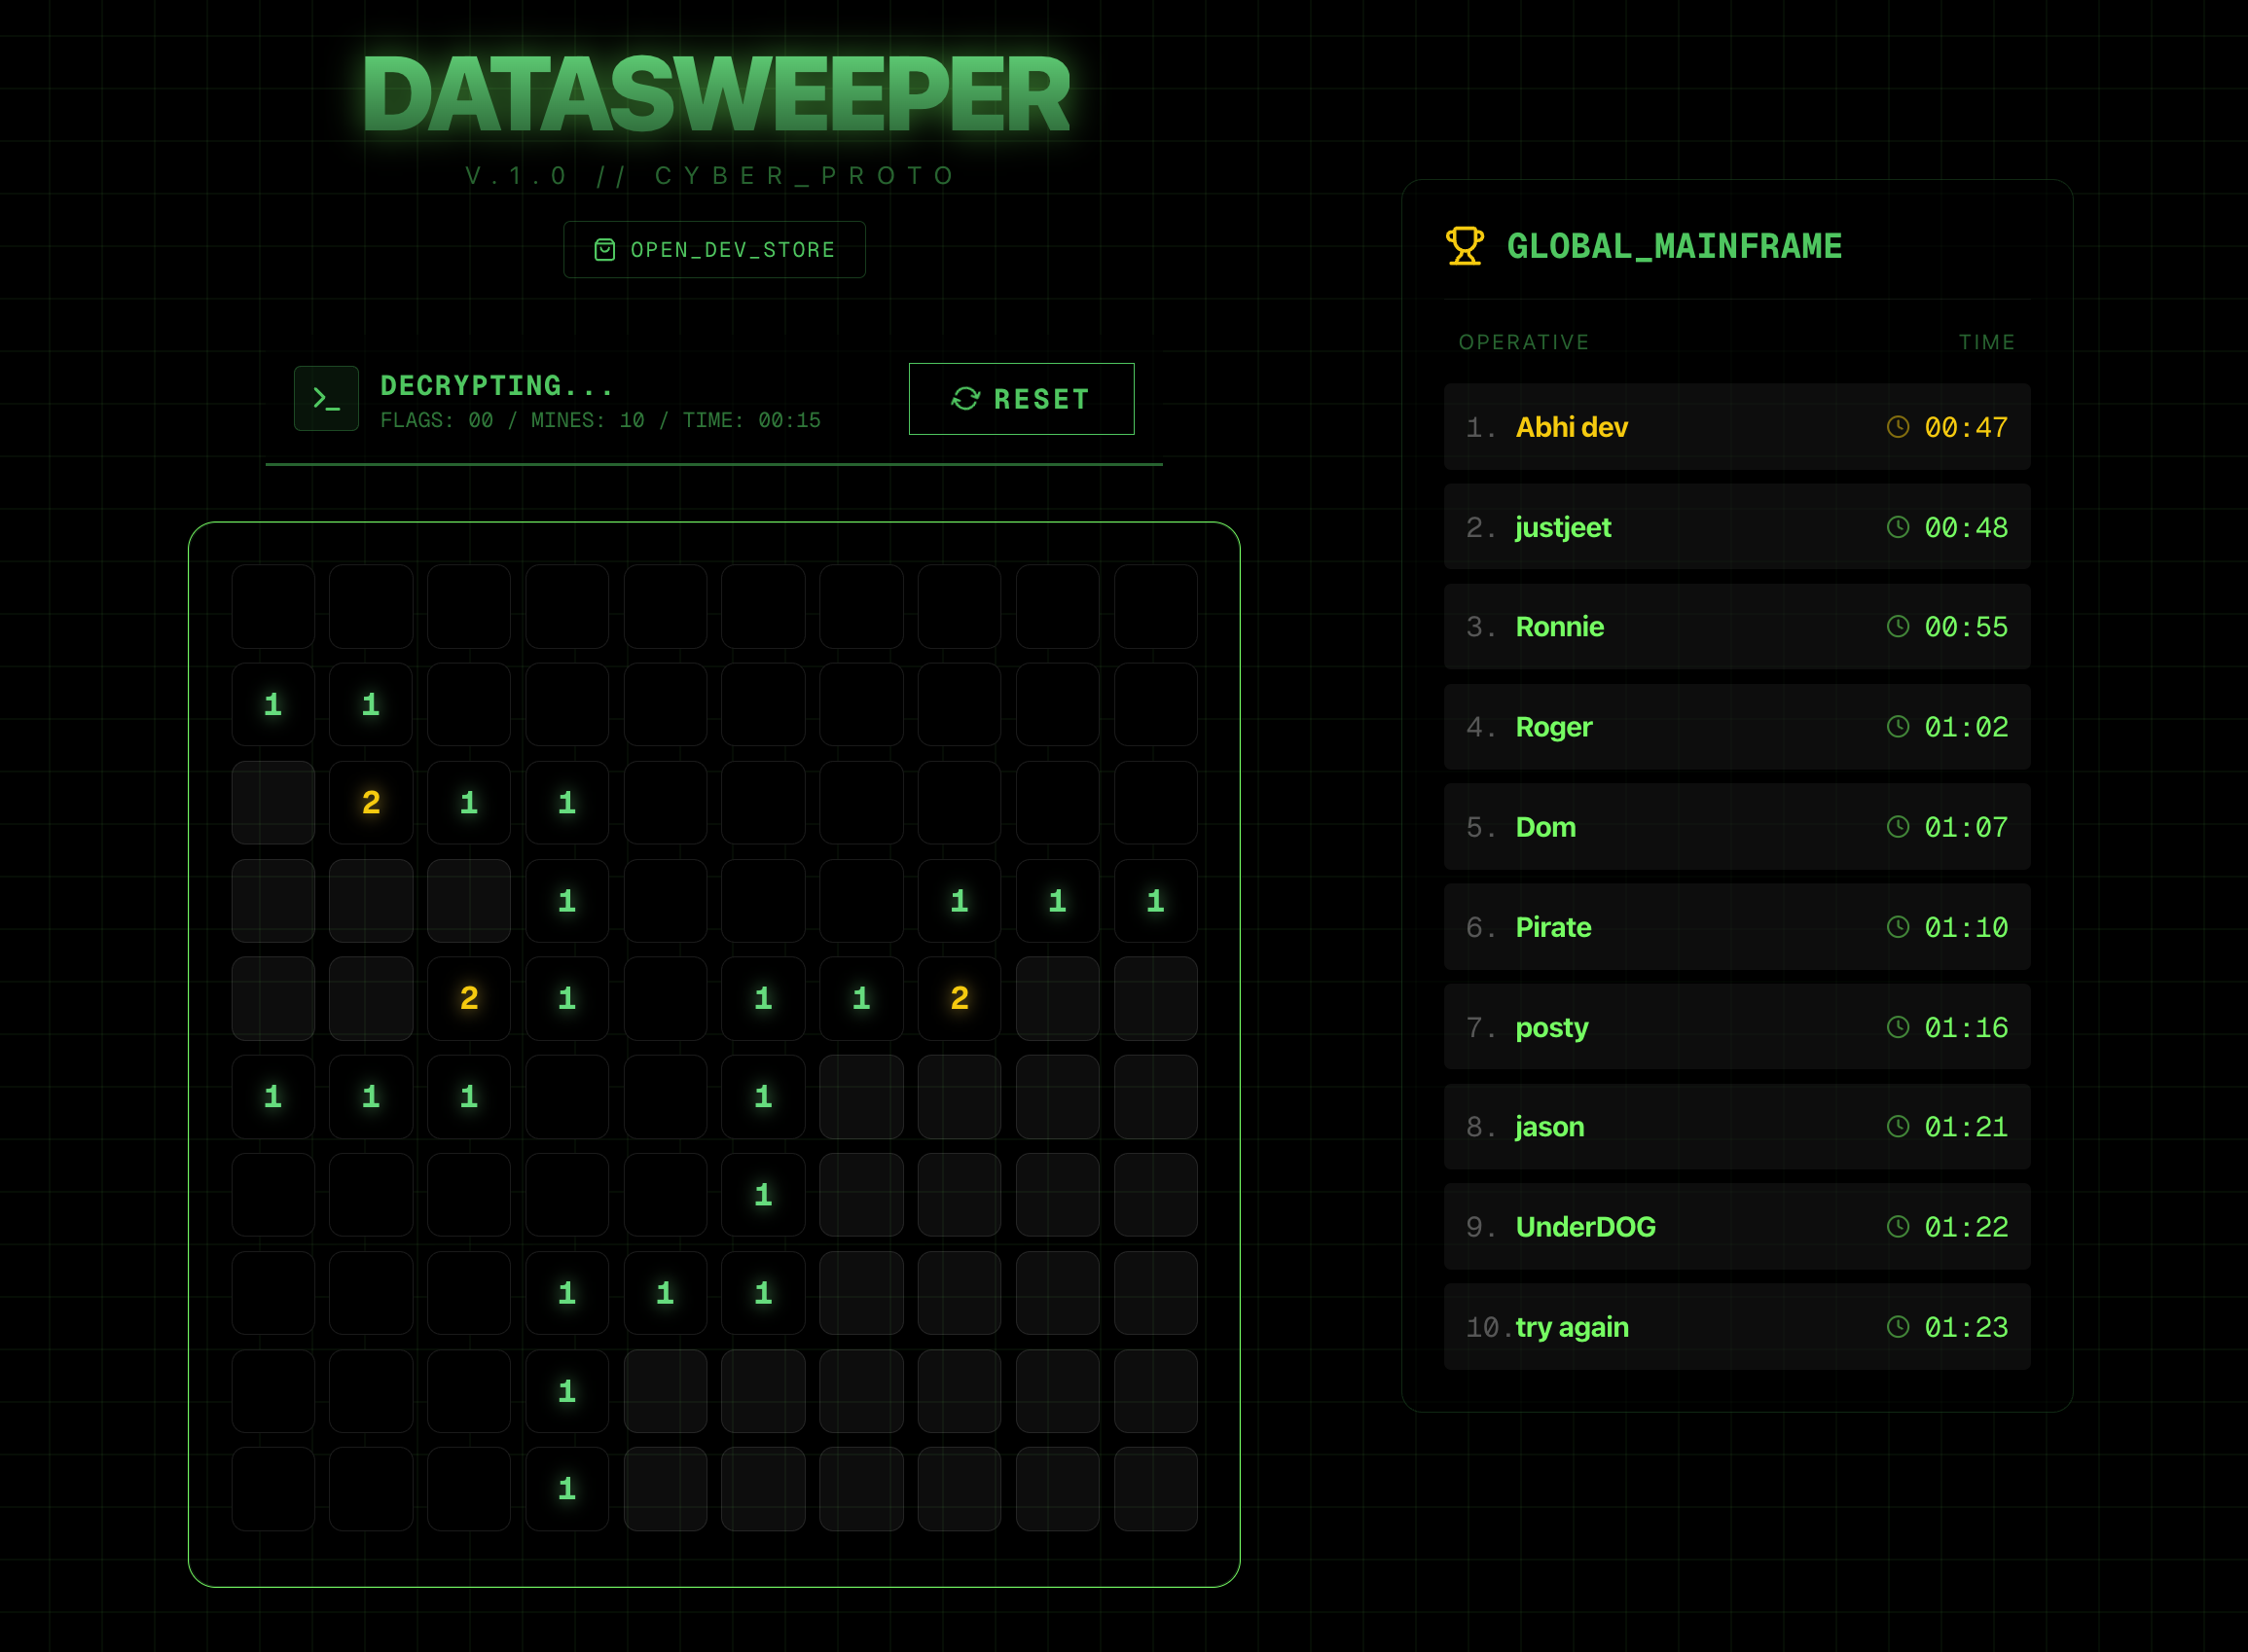The image size is (2248, 1652).
Task: Click the clock icon next to Ronnie's 00:55
Action: pyautogui.click(x=1897, y=626)
